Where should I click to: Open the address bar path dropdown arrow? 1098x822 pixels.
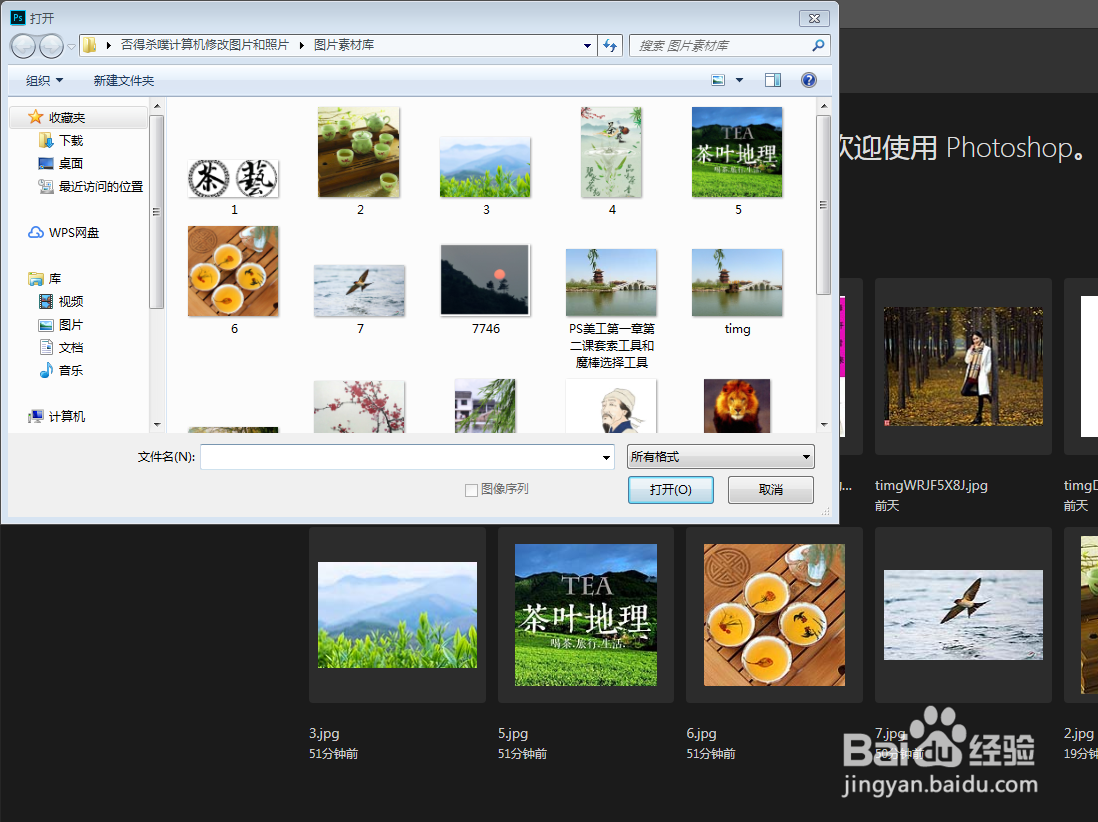(588, 46)
